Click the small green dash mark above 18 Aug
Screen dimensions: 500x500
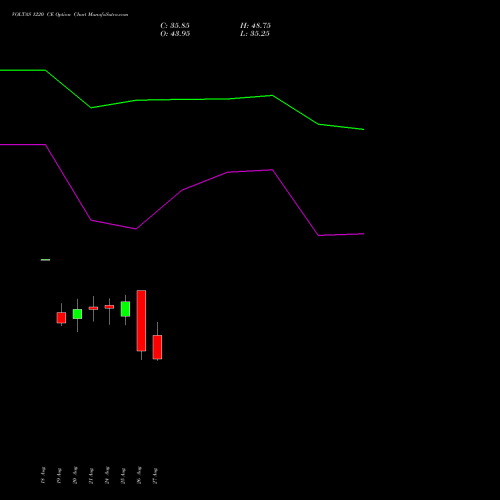(45, 260)
